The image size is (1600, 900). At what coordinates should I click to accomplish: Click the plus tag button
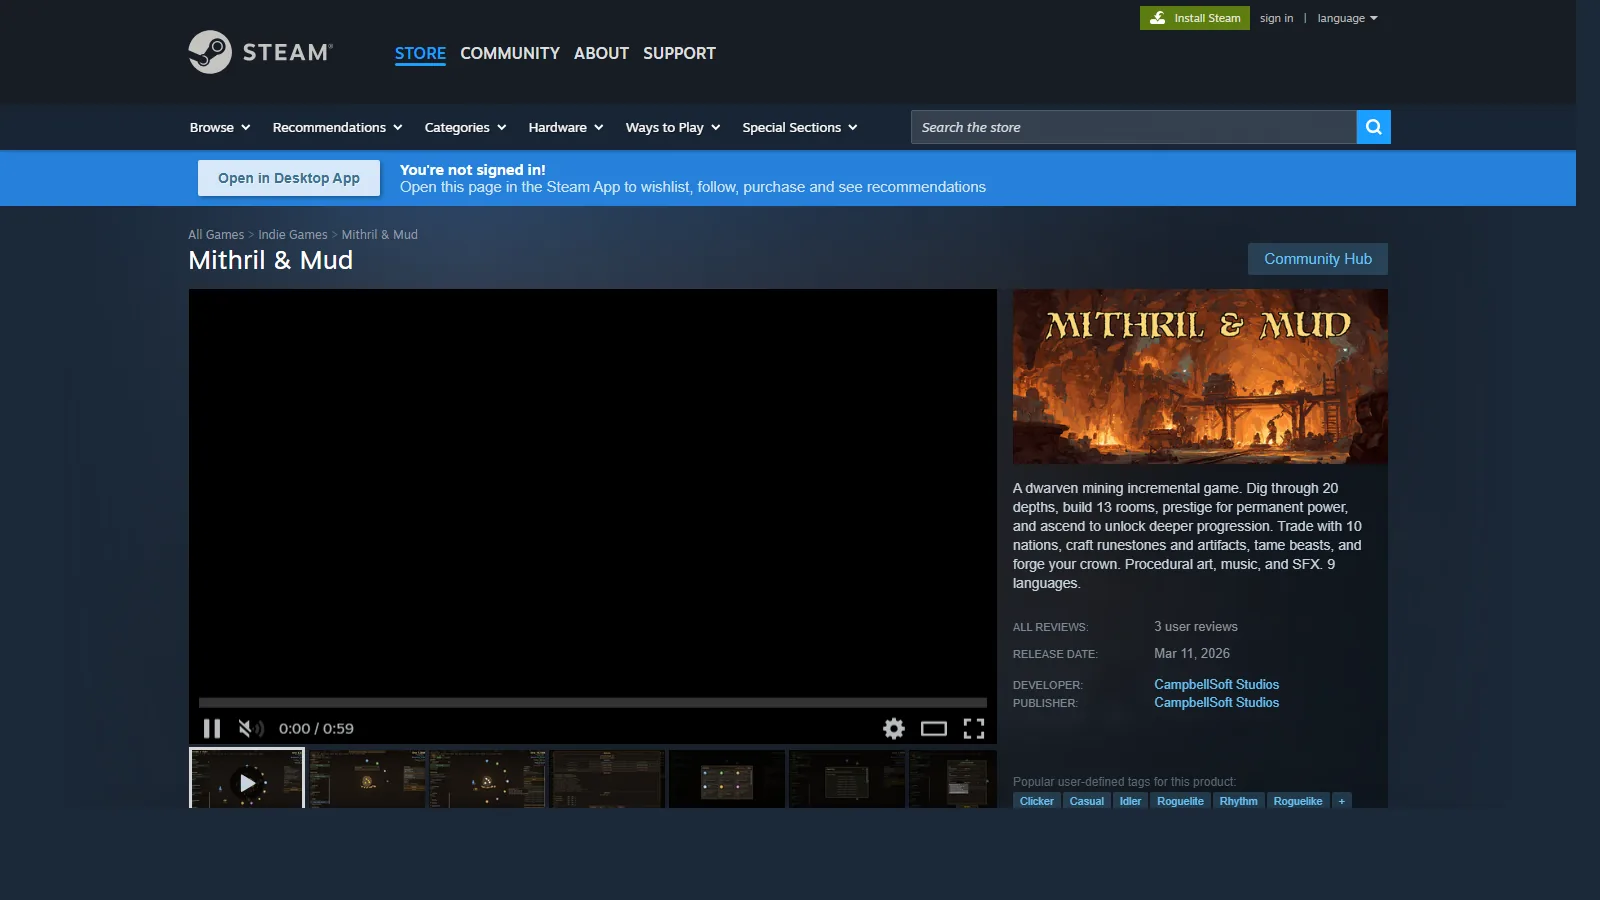pos(1342,801)
